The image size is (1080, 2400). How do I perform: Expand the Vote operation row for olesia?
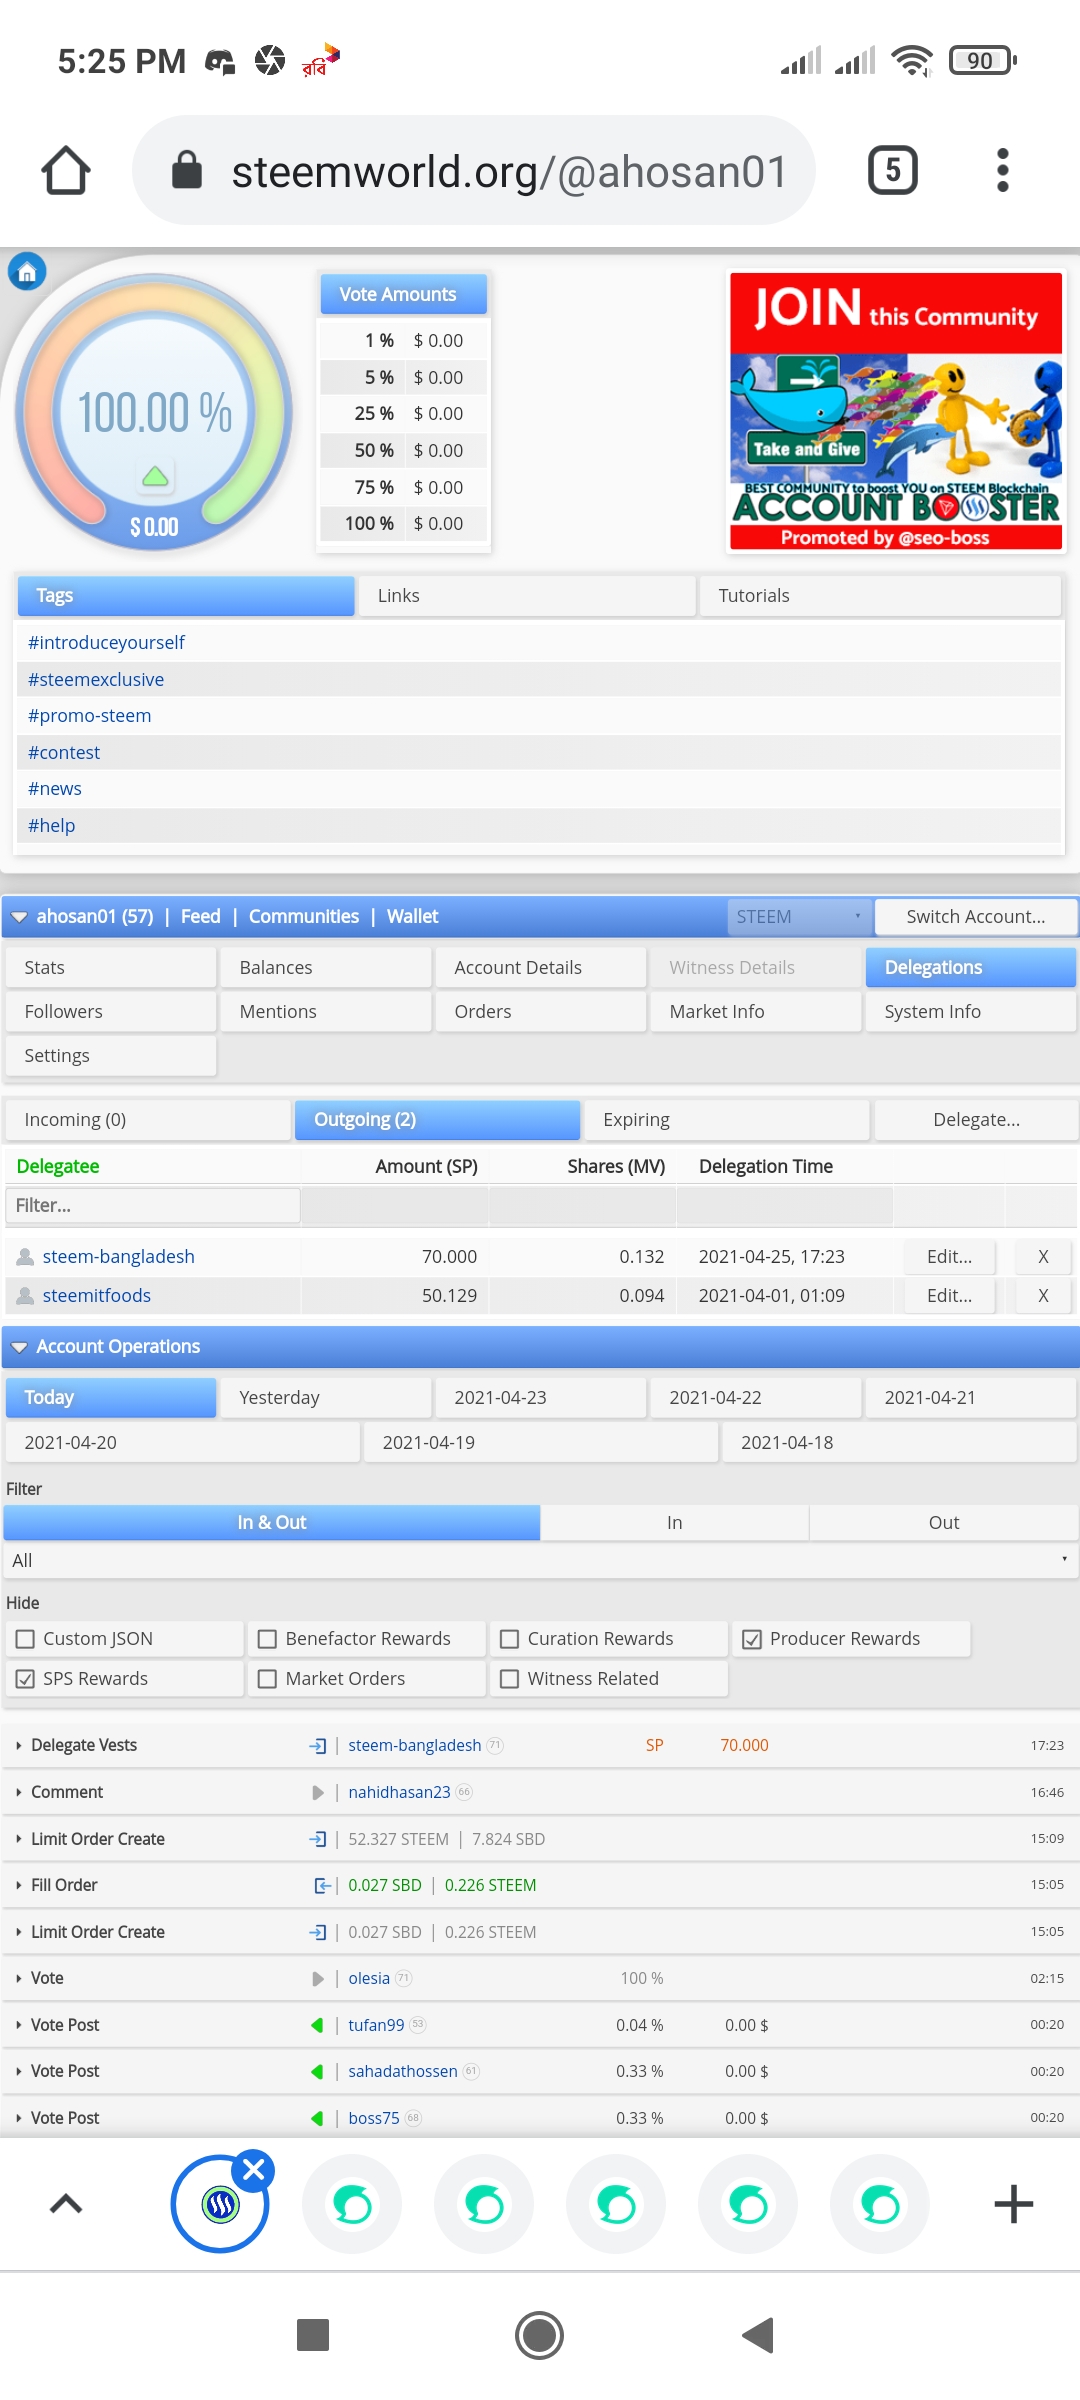click(x=19, y=1979)
